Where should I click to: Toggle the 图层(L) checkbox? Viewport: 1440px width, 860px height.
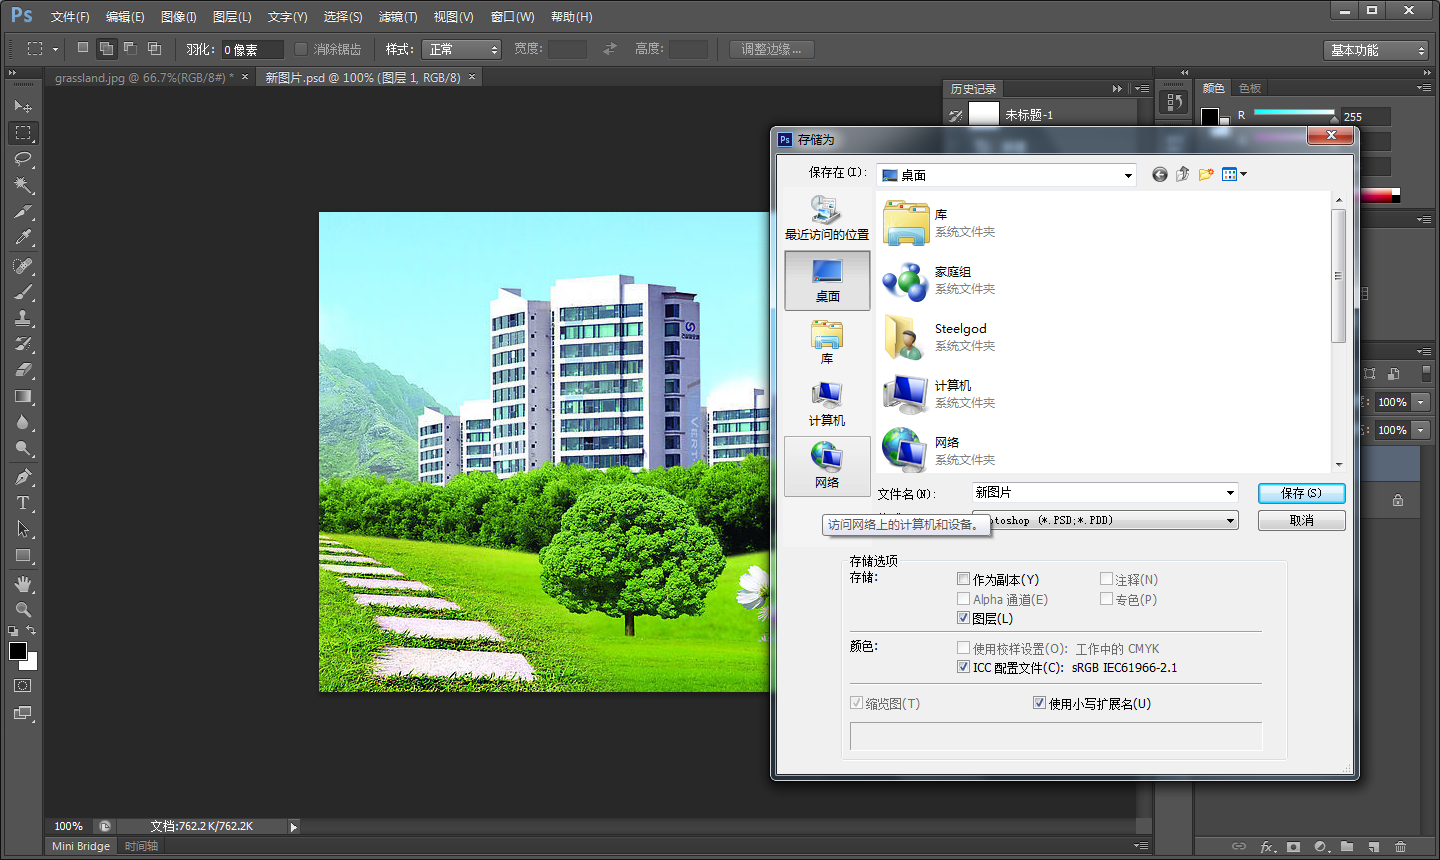click(963, 618)
